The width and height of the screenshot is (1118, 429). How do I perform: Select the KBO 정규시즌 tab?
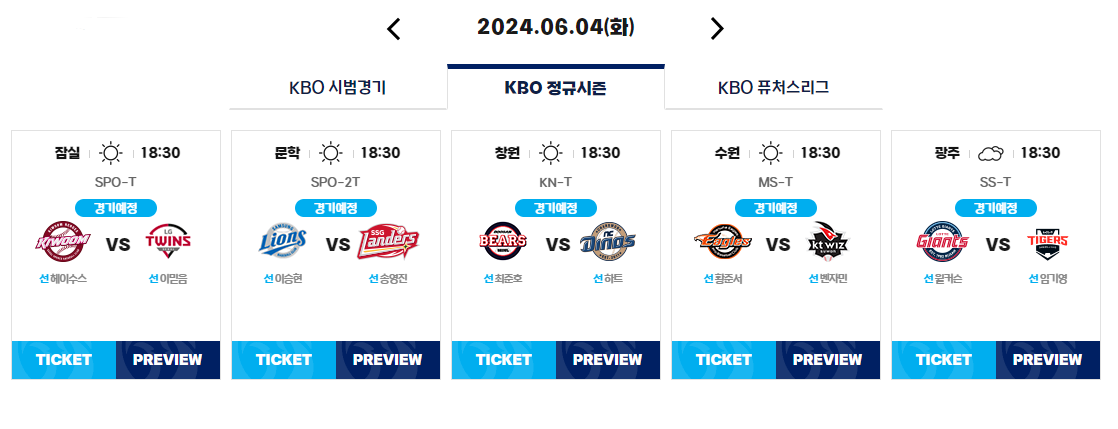click(556, 88)
